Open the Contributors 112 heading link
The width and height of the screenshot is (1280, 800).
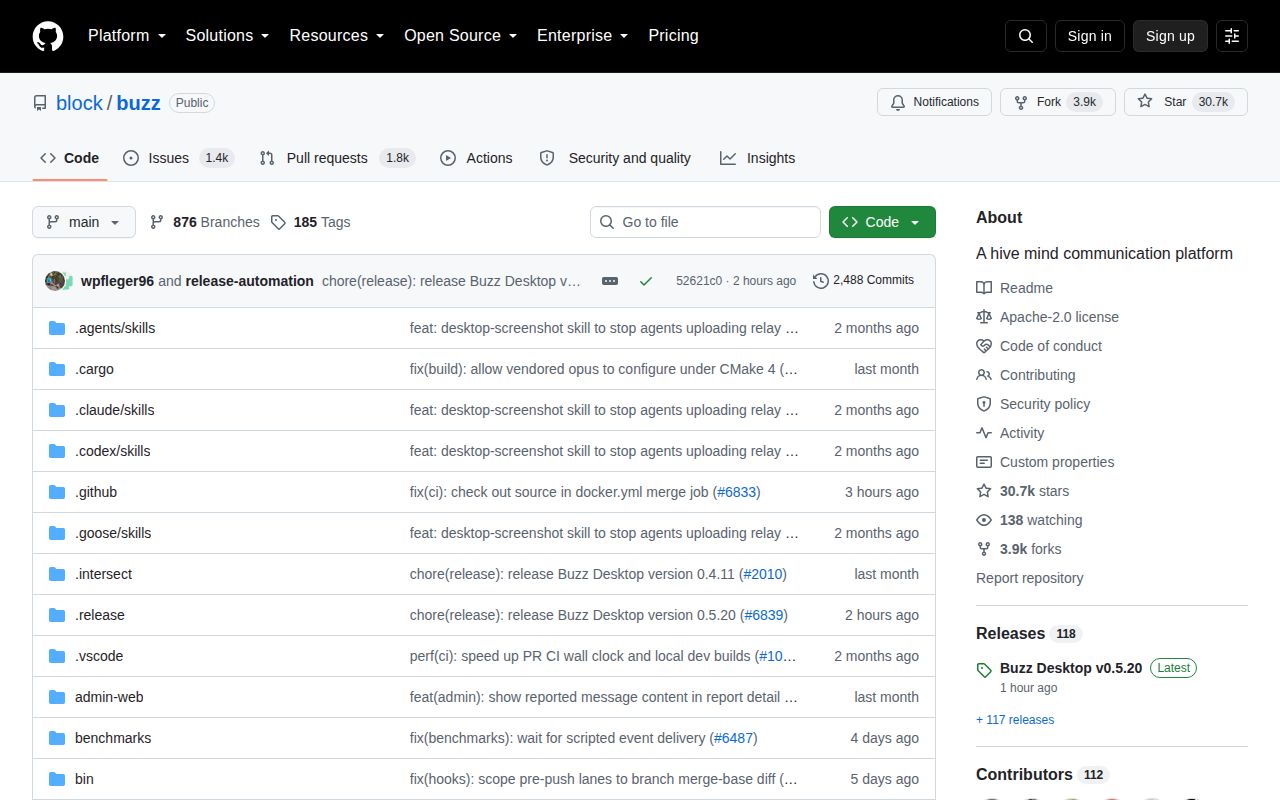click(x=1042, y=775)
